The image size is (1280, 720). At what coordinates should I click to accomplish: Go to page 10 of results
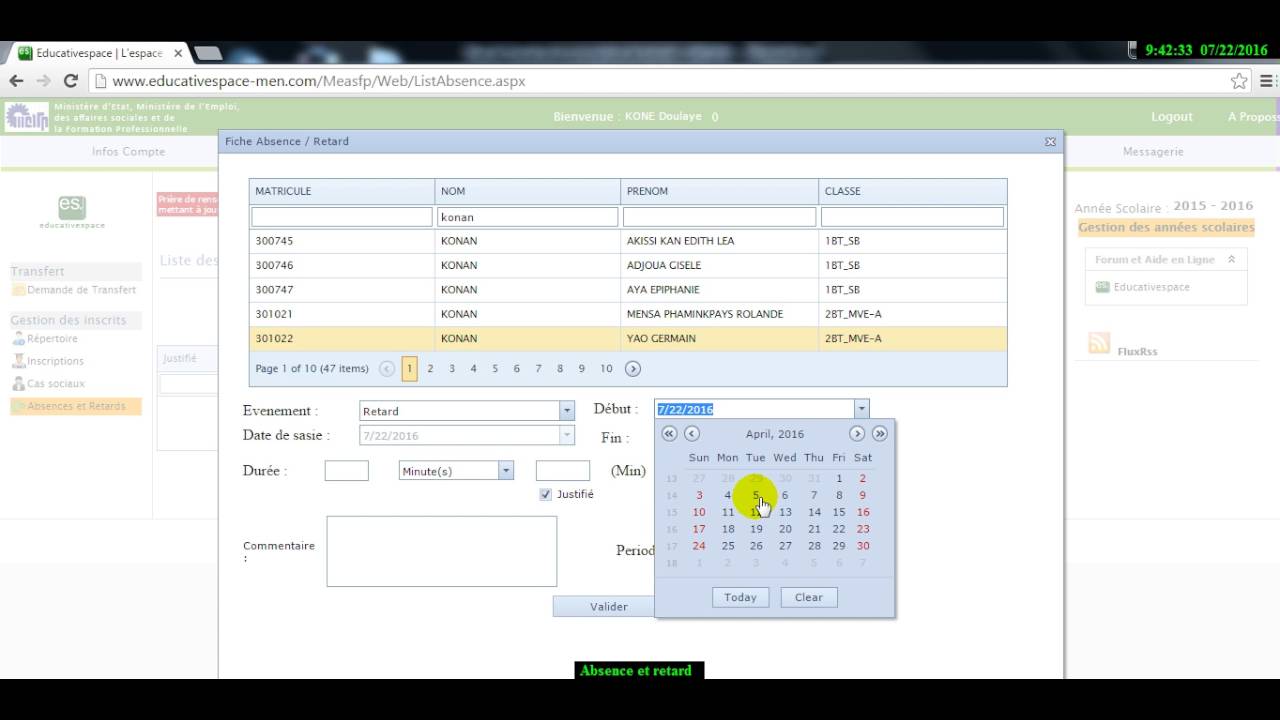coord(606,369)
